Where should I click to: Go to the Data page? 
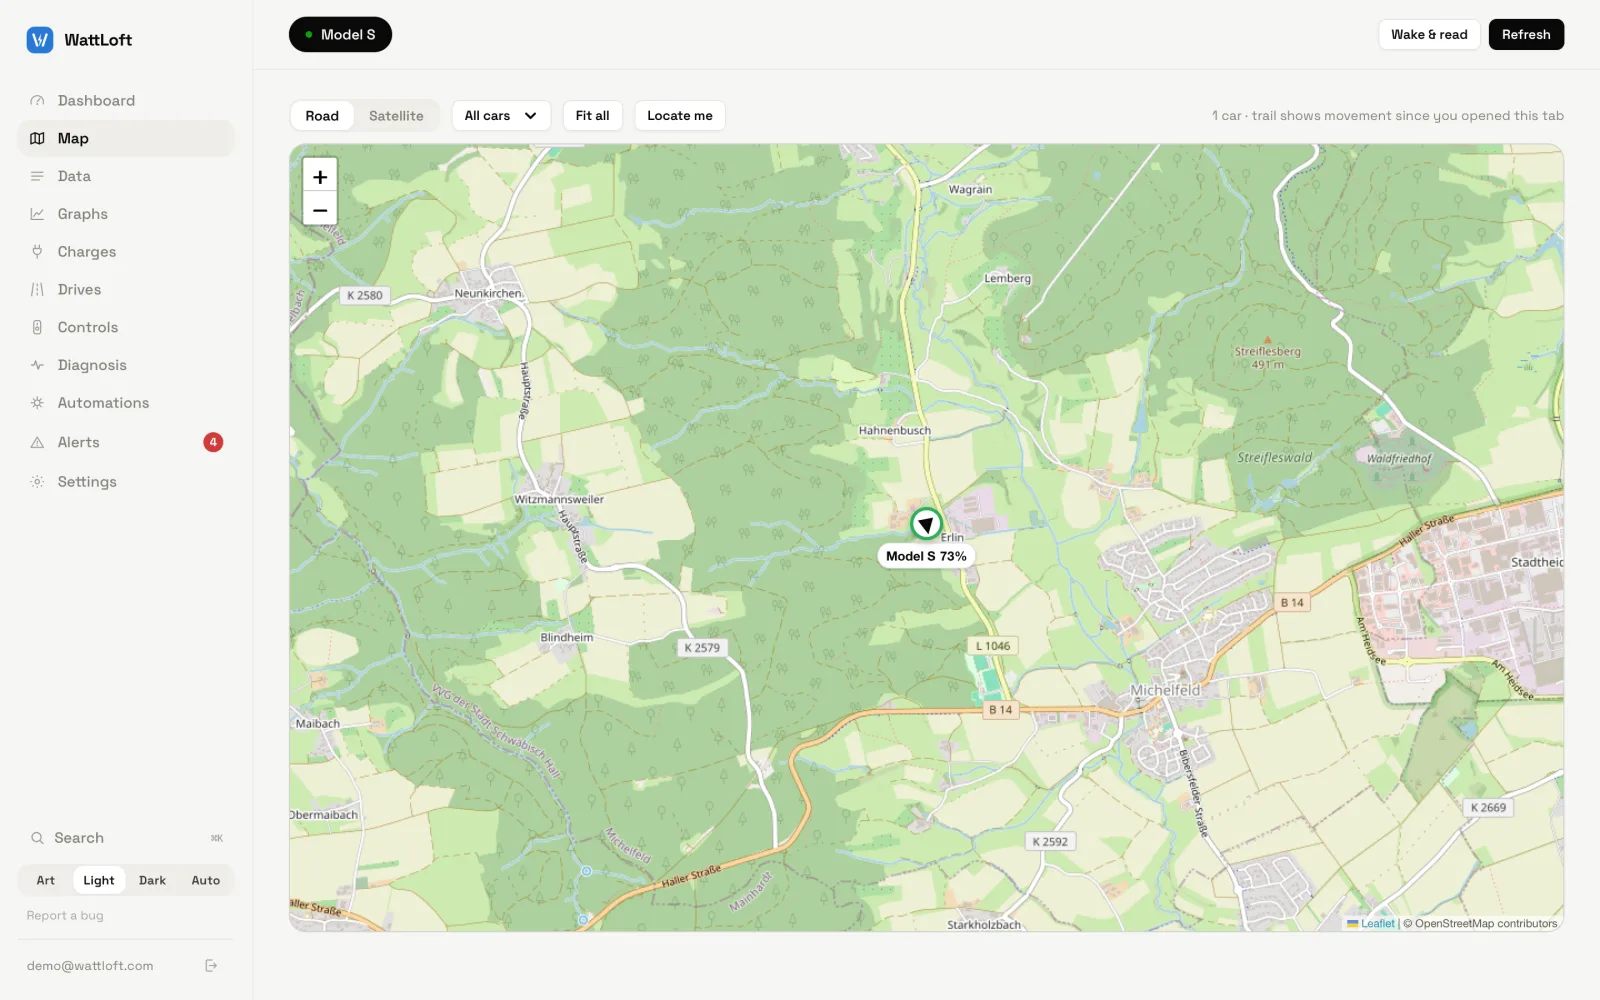[x=126, y=176]
